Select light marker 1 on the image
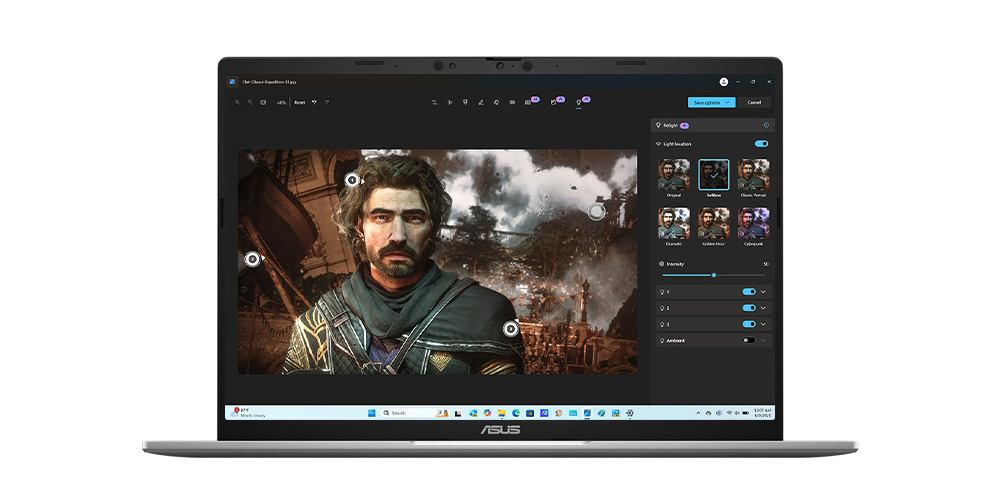 point(352,180)
